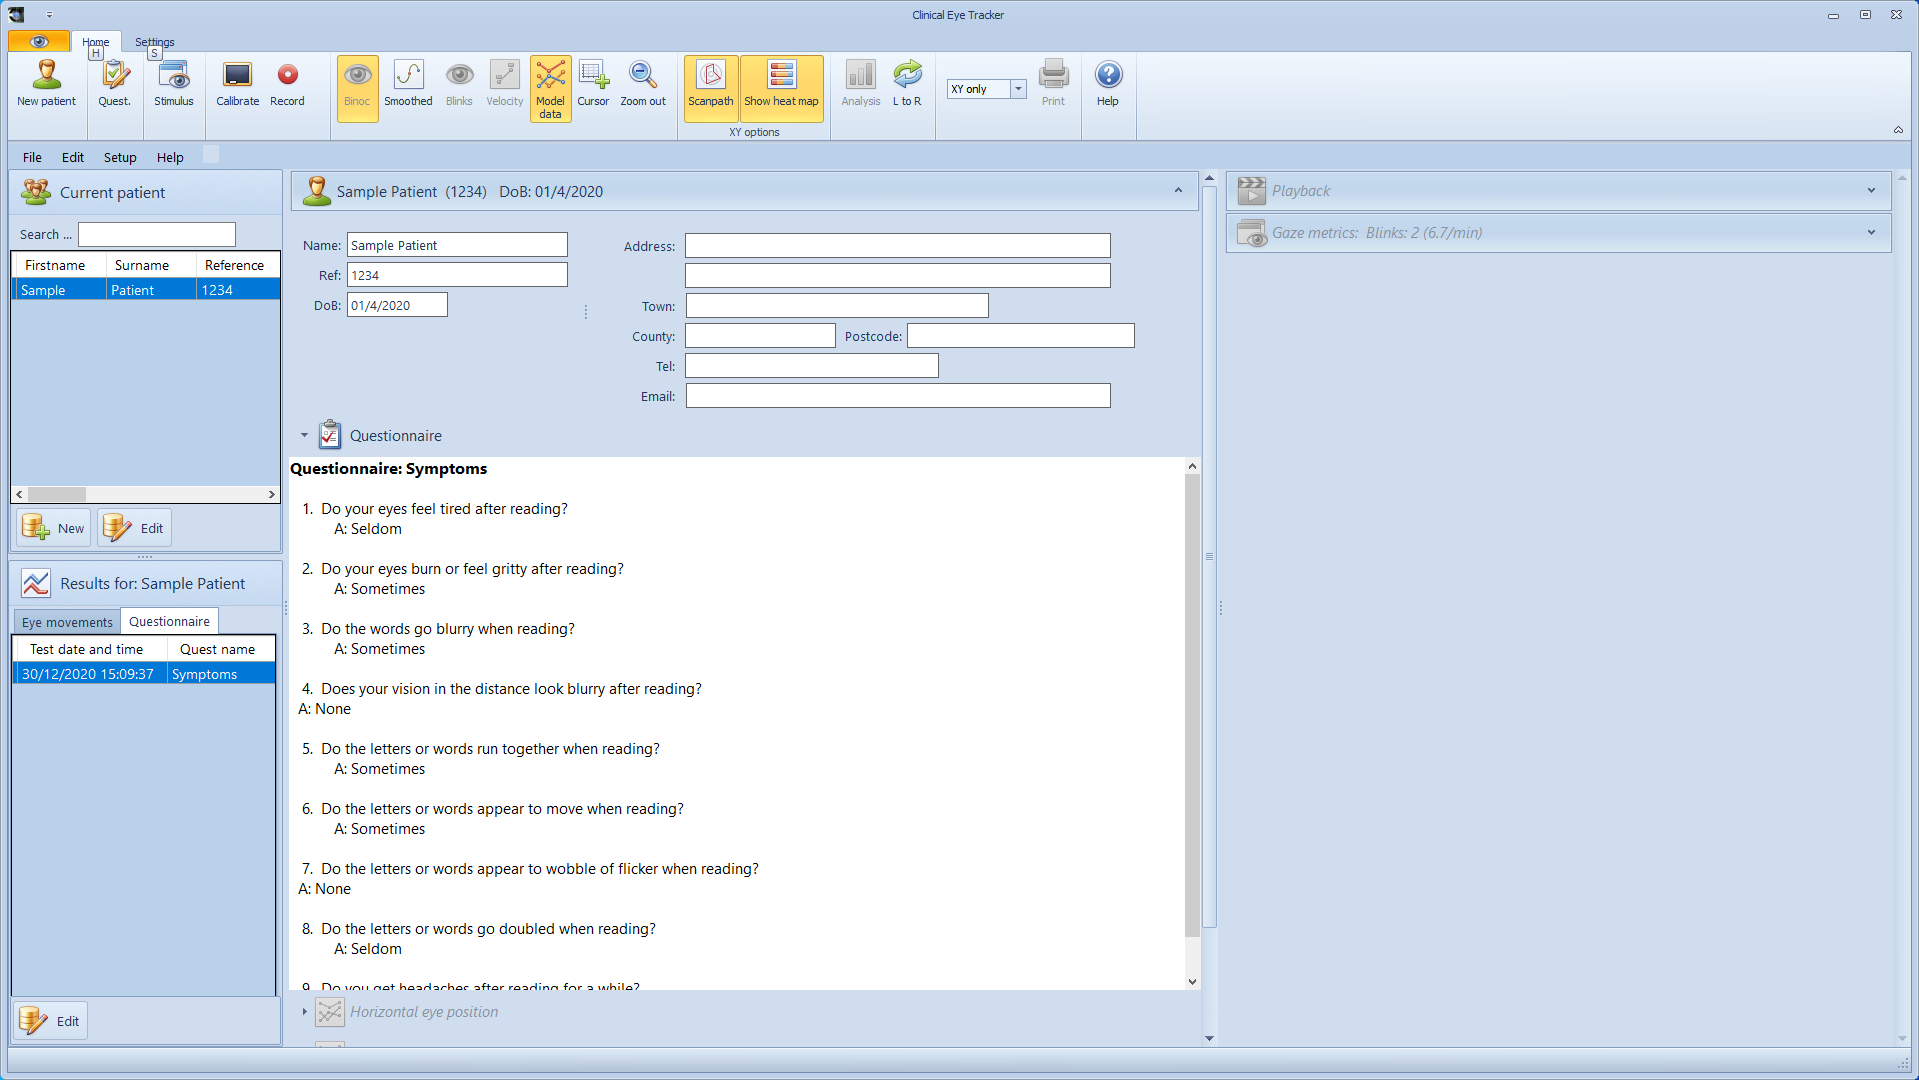Switch to the Eye movements tab
The image size is (1919, 1080).
[x=67, y=622]
